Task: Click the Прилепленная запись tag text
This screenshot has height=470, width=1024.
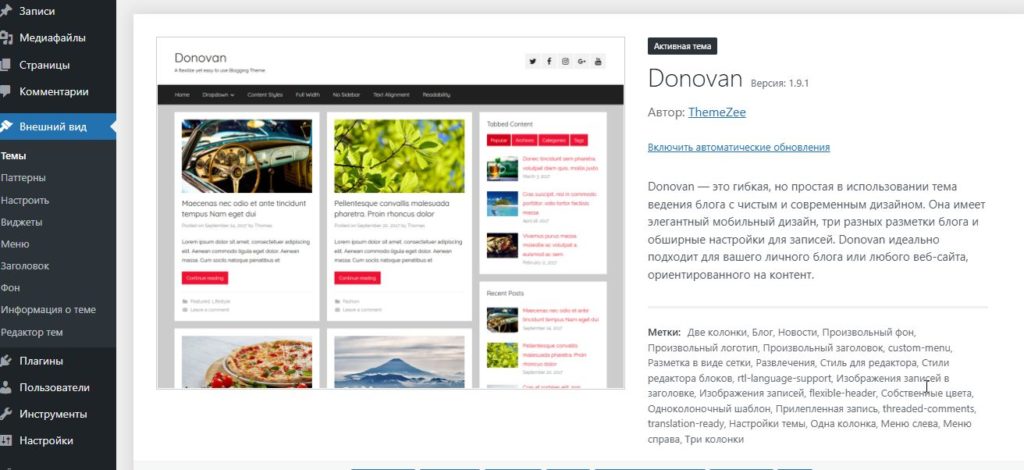Action: 826,409
